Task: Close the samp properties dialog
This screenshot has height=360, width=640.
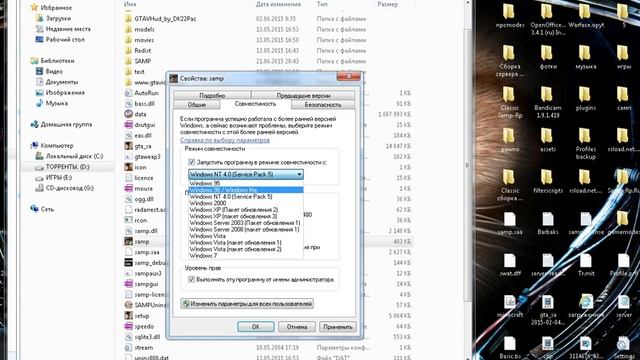Action: coord(349,76)
